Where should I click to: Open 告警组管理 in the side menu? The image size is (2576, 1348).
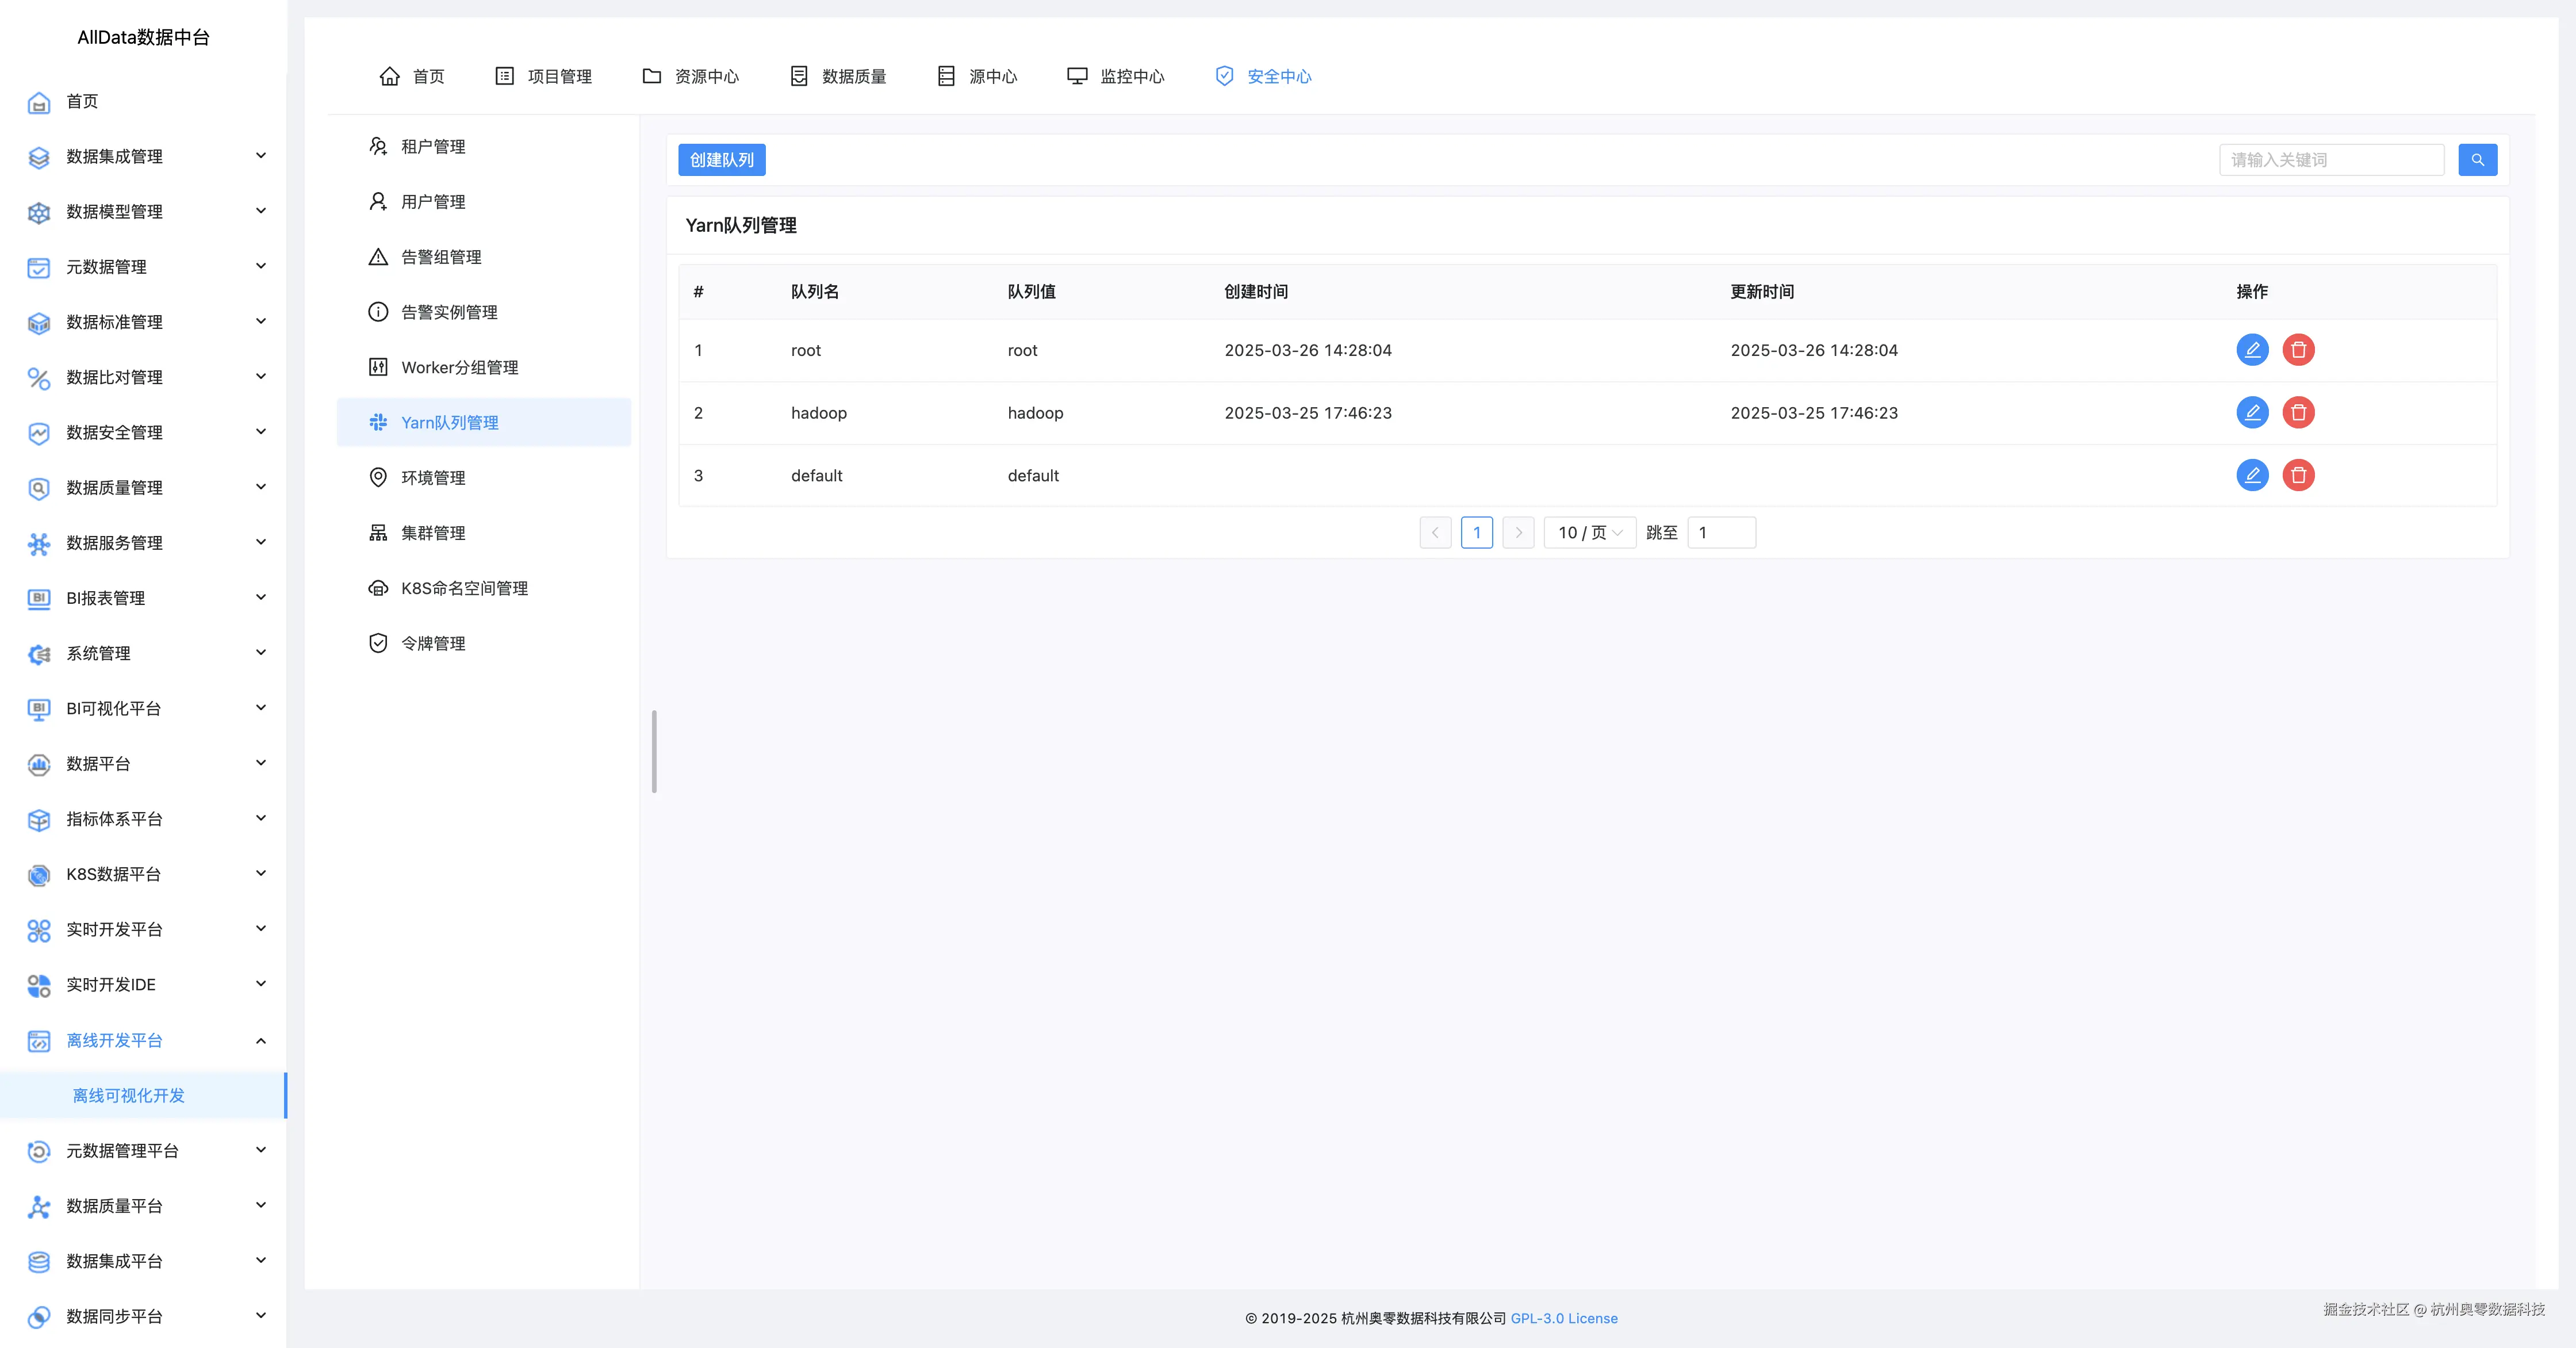click(441, 257)
